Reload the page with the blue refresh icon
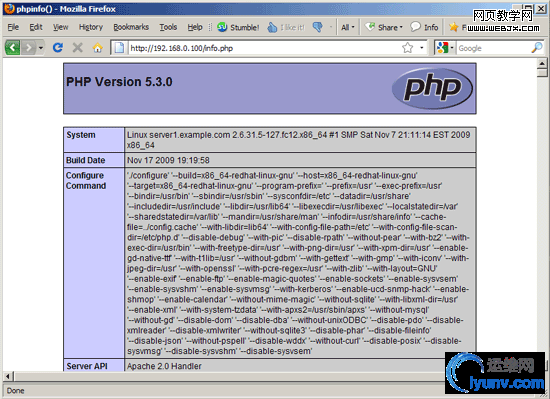The width and height of the screenshot is (550, 399). tap(58, 47)
